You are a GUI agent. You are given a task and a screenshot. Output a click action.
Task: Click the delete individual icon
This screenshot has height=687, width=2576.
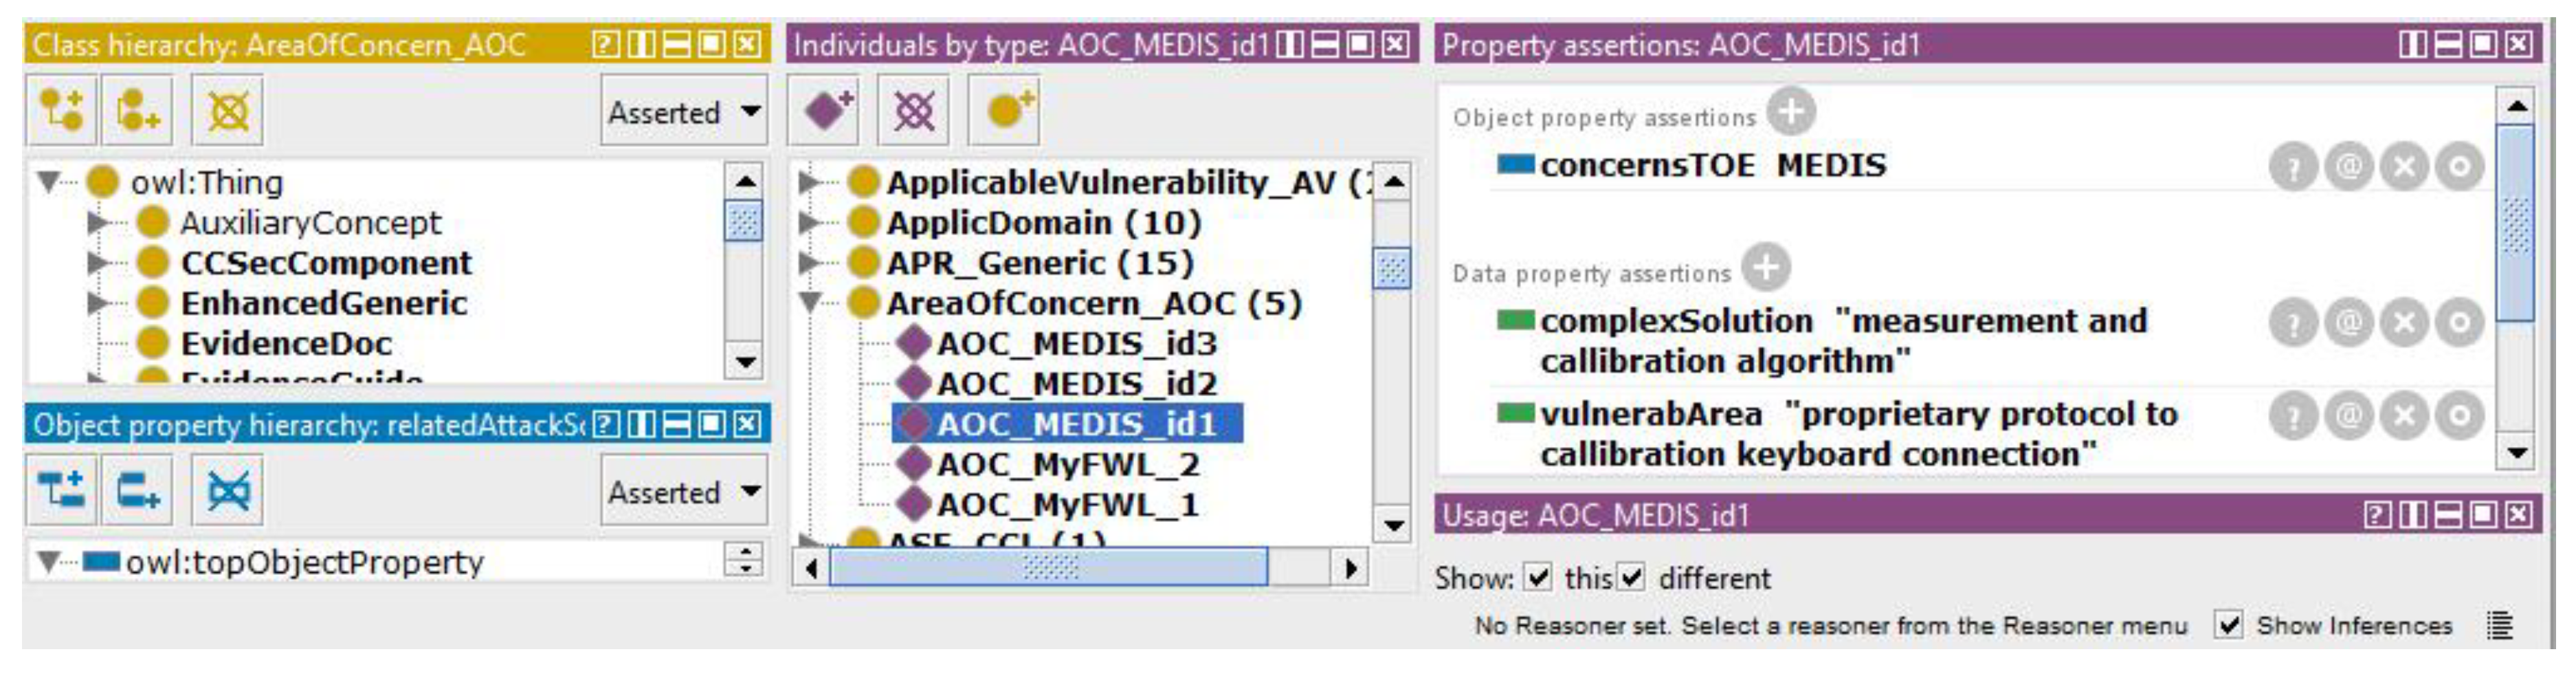pyautogui.click(x=914, y=110)
